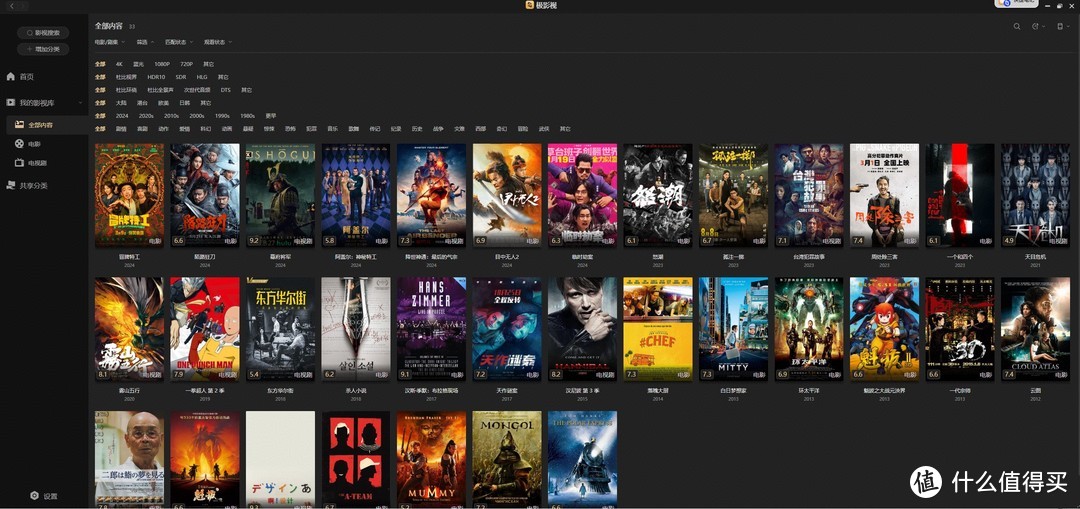Image resolution: width=1080 pixels, height=509 pixels.
Task: Click the 天作谜案 title text
Action: (507, 391)
